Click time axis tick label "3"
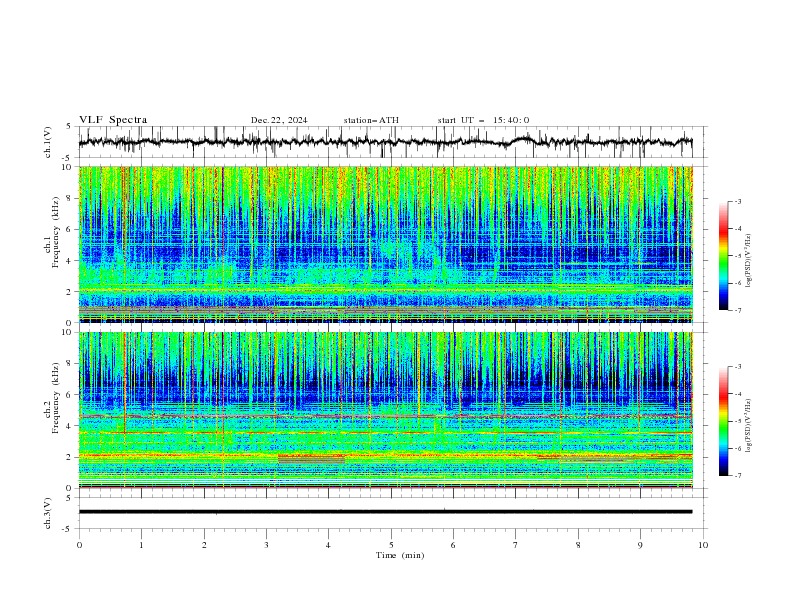The width and height of the screenshot is (792, 612). [x=266, y=545]
